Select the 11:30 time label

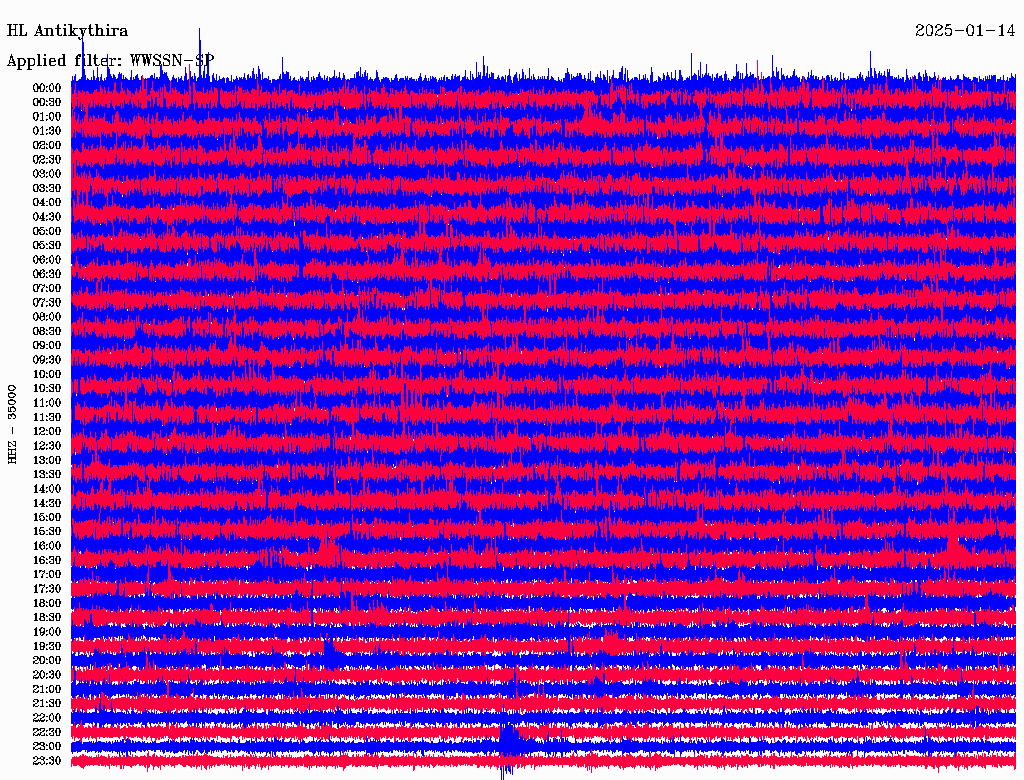(x=47, y=417)
